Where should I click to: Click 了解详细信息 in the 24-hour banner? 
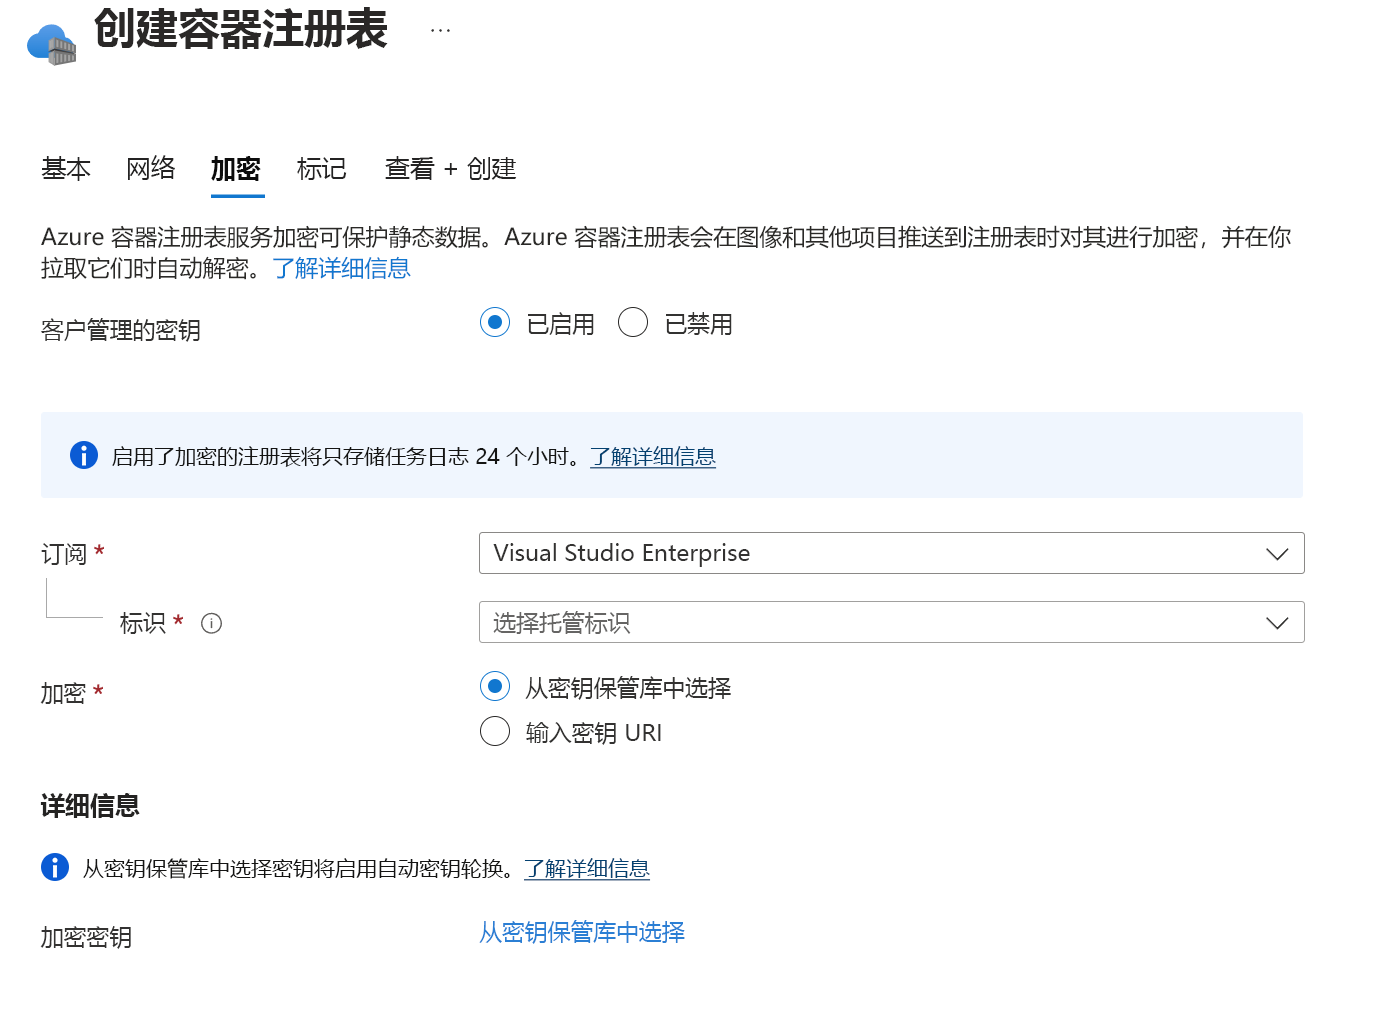pos(652,457)
